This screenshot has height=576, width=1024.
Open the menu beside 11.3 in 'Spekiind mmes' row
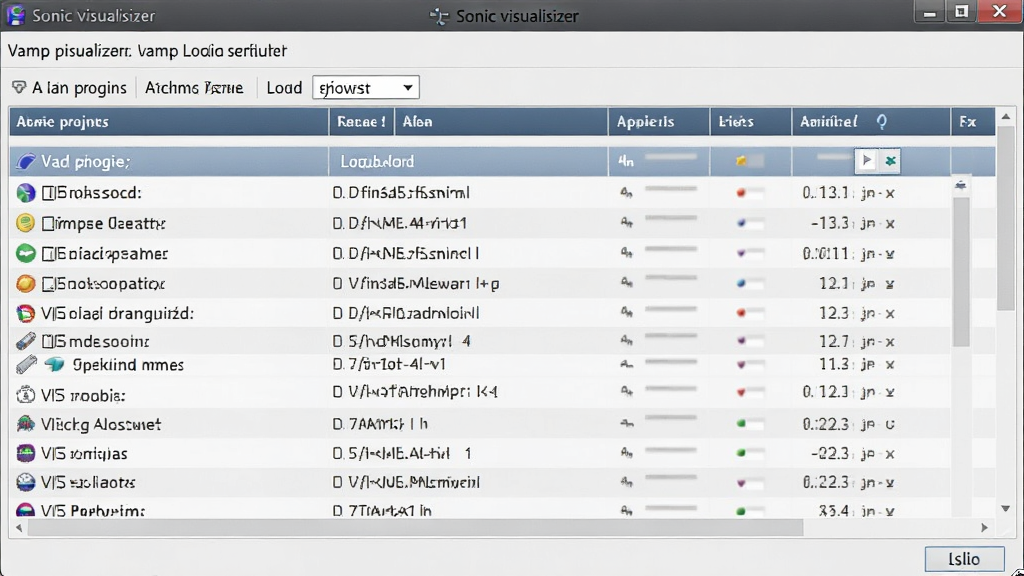[869, 364]
